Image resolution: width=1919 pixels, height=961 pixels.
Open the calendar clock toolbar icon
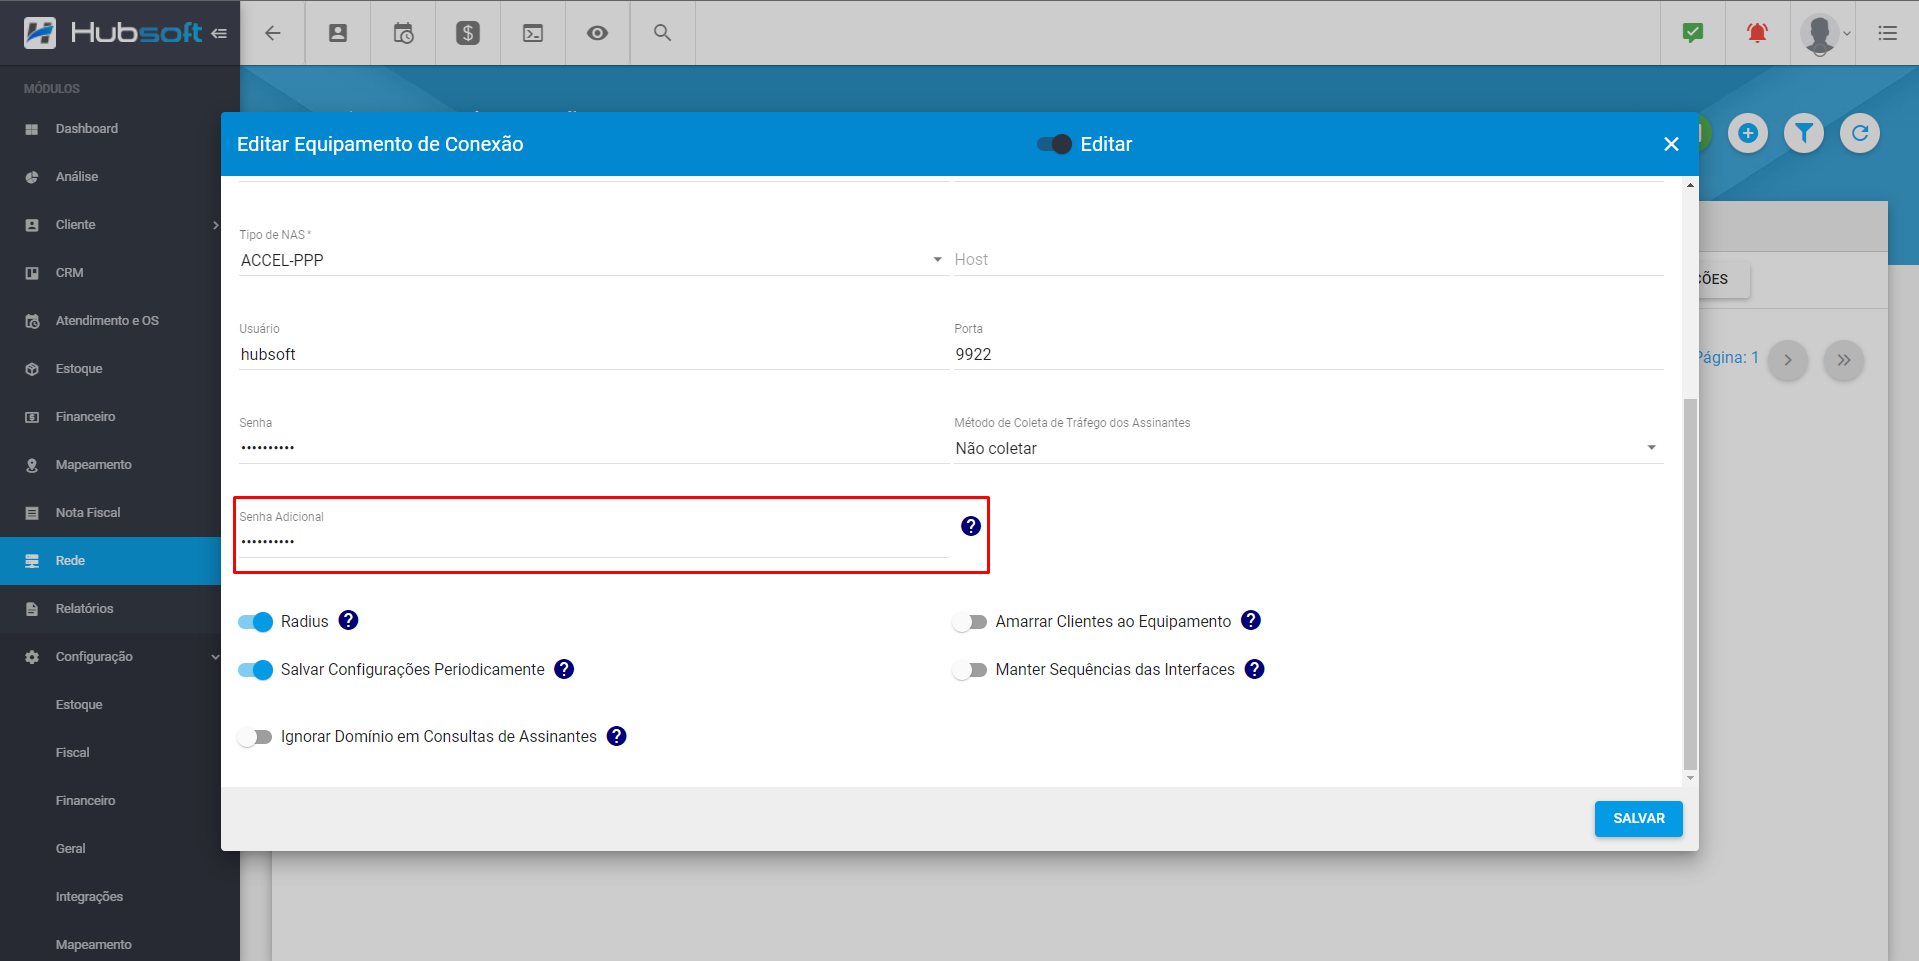[x=403, y=33]
